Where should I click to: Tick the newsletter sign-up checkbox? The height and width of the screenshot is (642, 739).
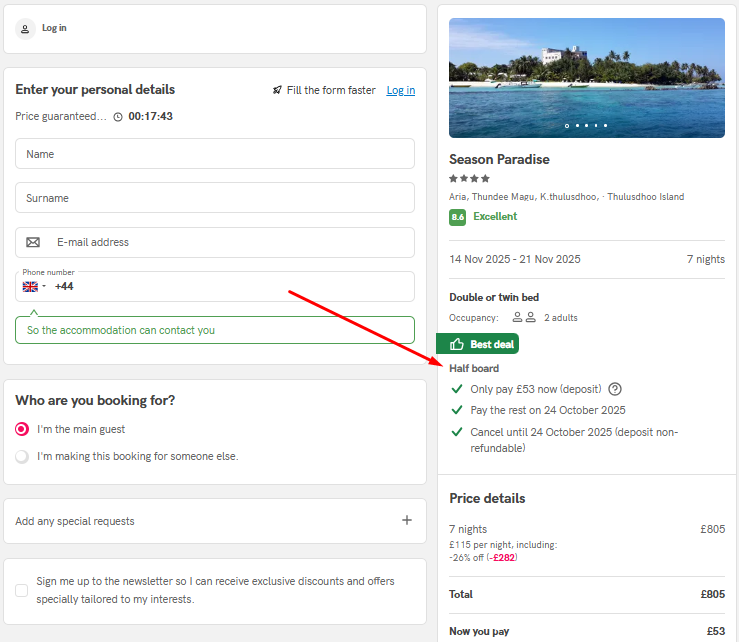point(22,590)
